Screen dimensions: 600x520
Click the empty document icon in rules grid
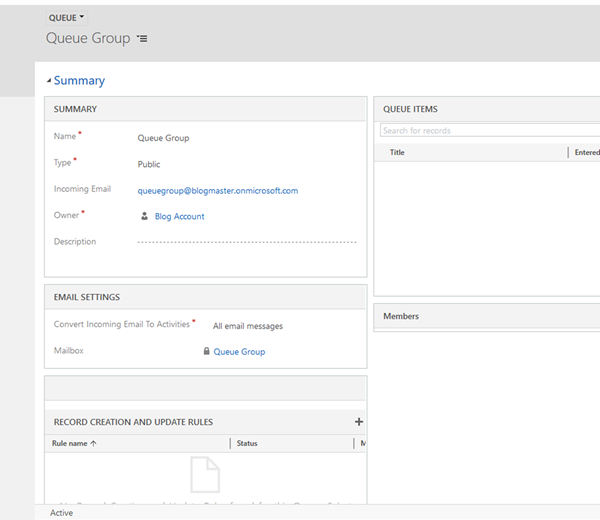point(204,474)
